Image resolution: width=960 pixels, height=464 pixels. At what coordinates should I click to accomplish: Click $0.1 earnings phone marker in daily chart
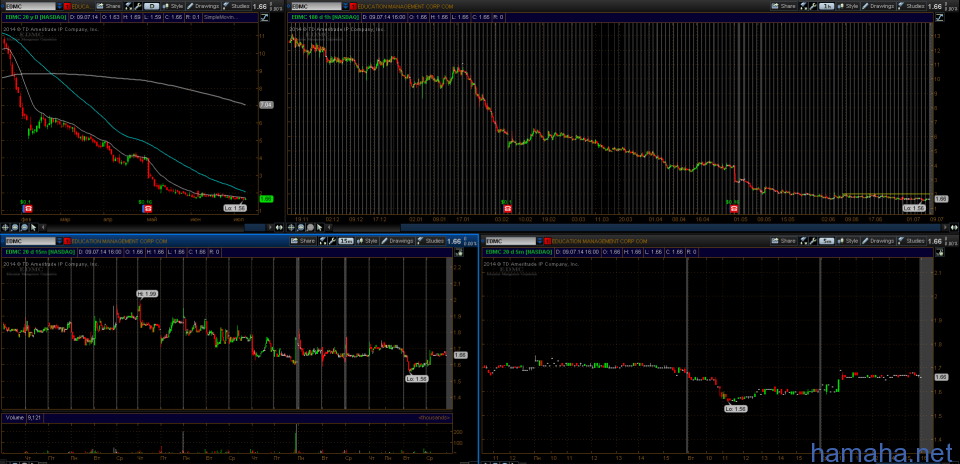28,208
